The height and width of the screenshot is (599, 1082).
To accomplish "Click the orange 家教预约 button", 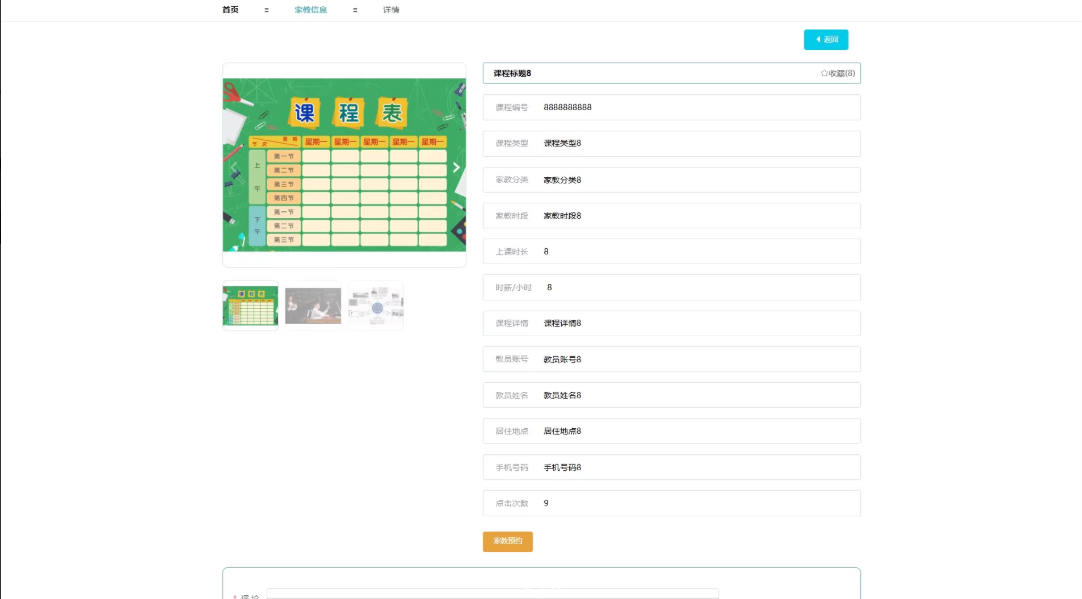I will pos(508,541).
